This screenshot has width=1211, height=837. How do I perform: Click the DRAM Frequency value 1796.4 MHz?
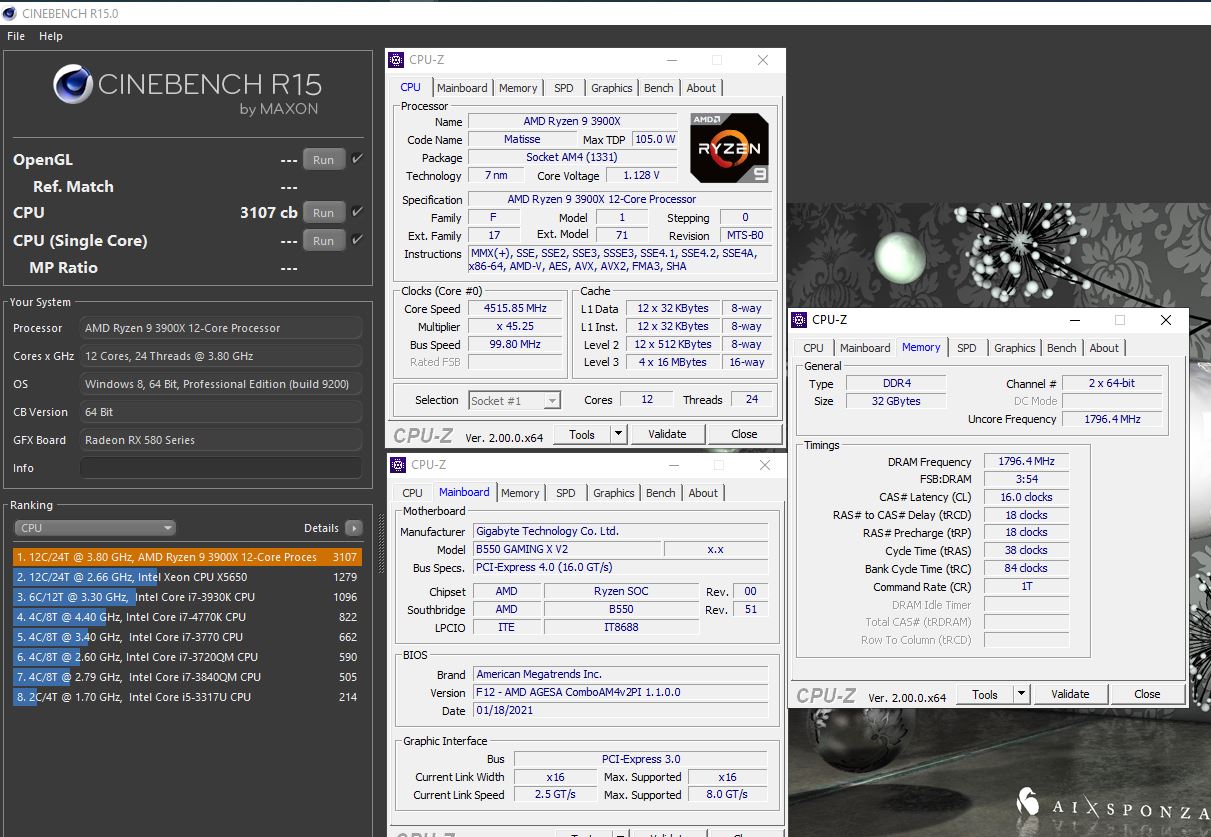pyautogui.click(x=1026, y=462)
